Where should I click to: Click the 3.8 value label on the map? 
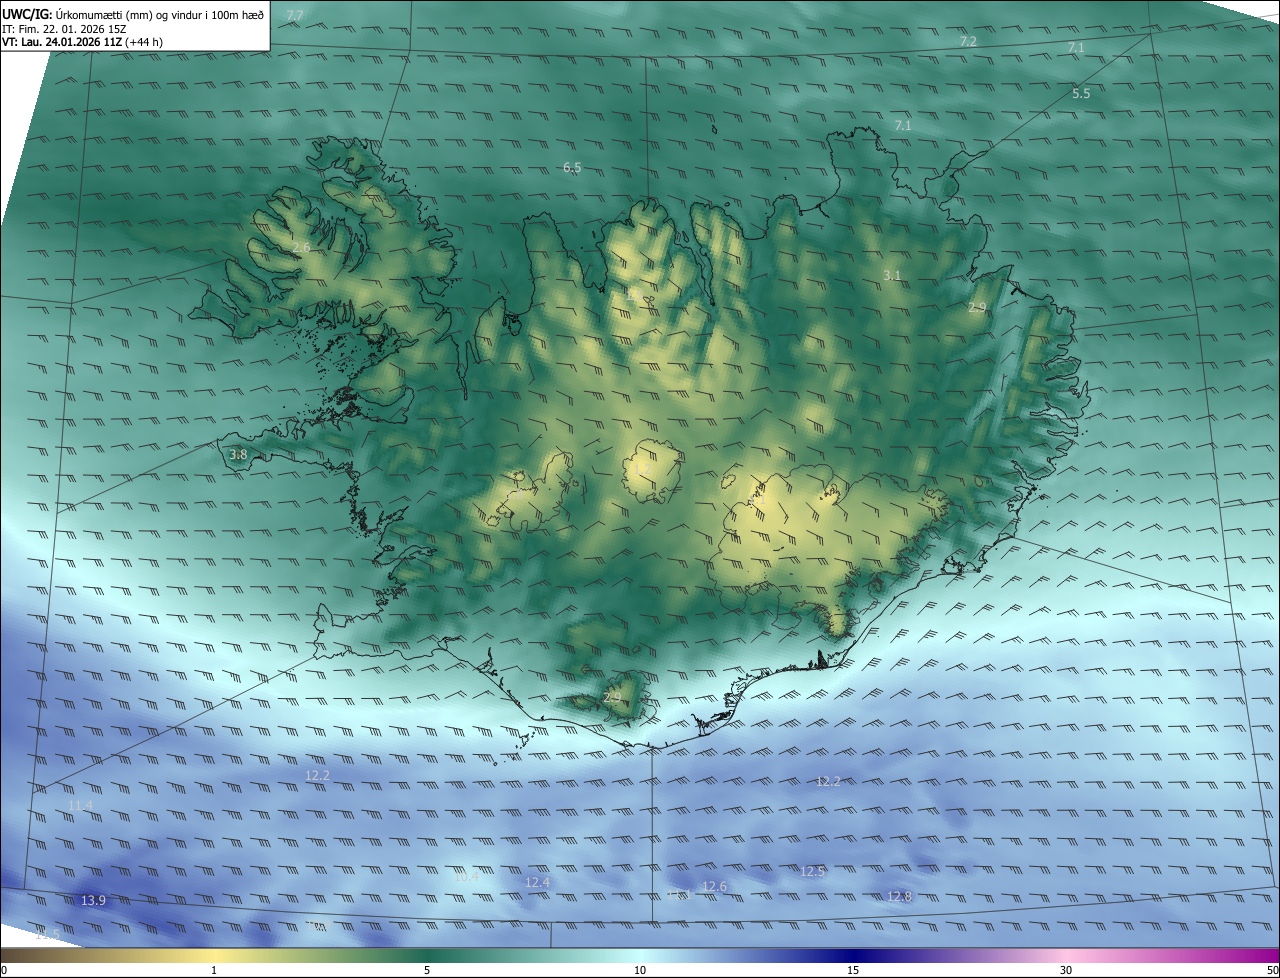tap(238, 454)
